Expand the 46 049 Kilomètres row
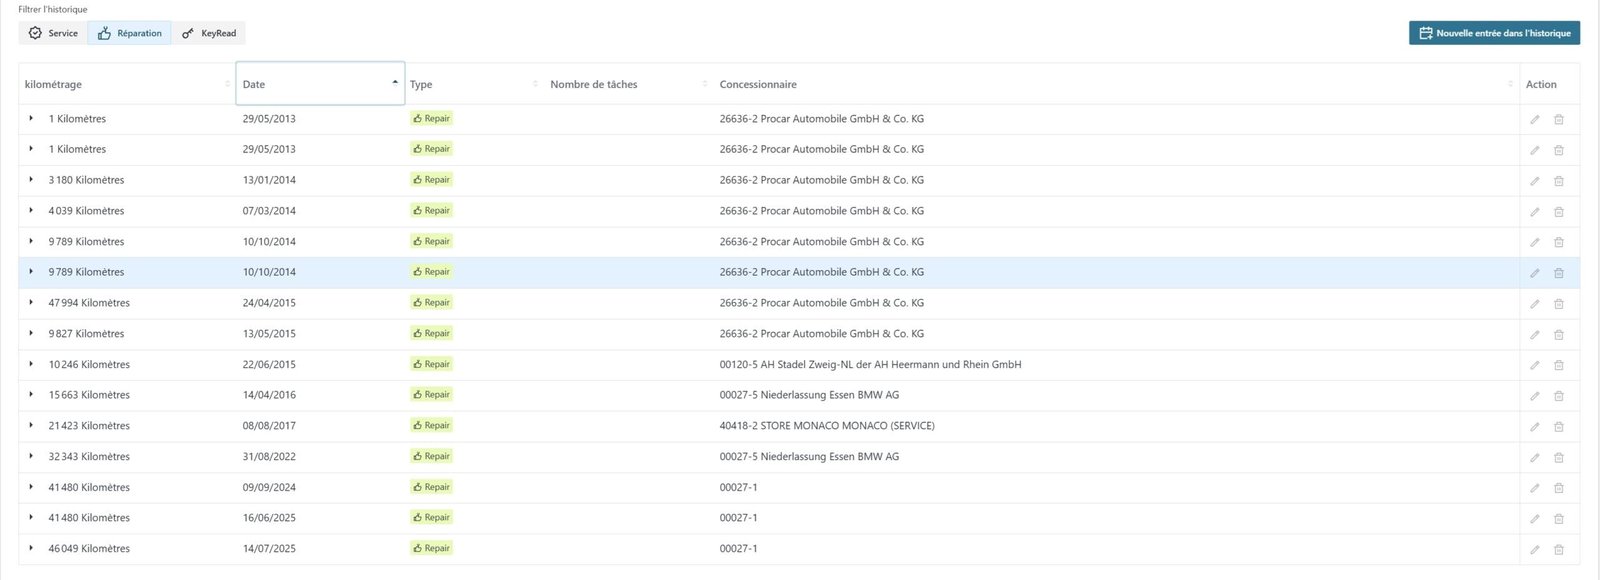Image resolution: width=1600 pixels, height=580 pixels. click(x=31, y=548)
